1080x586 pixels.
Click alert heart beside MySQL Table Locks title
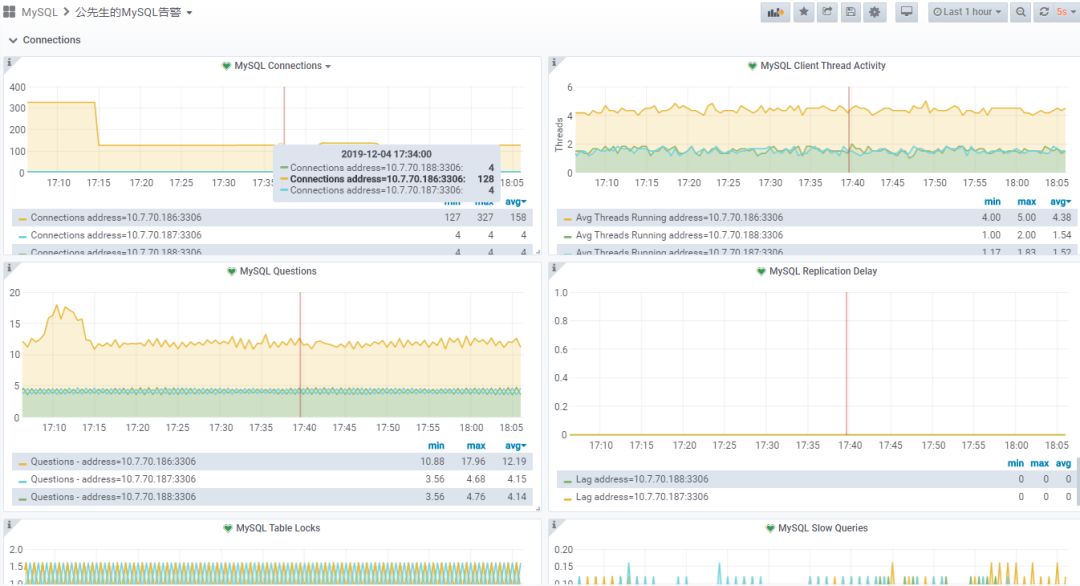pyautogui.click(x=228, y=528)
